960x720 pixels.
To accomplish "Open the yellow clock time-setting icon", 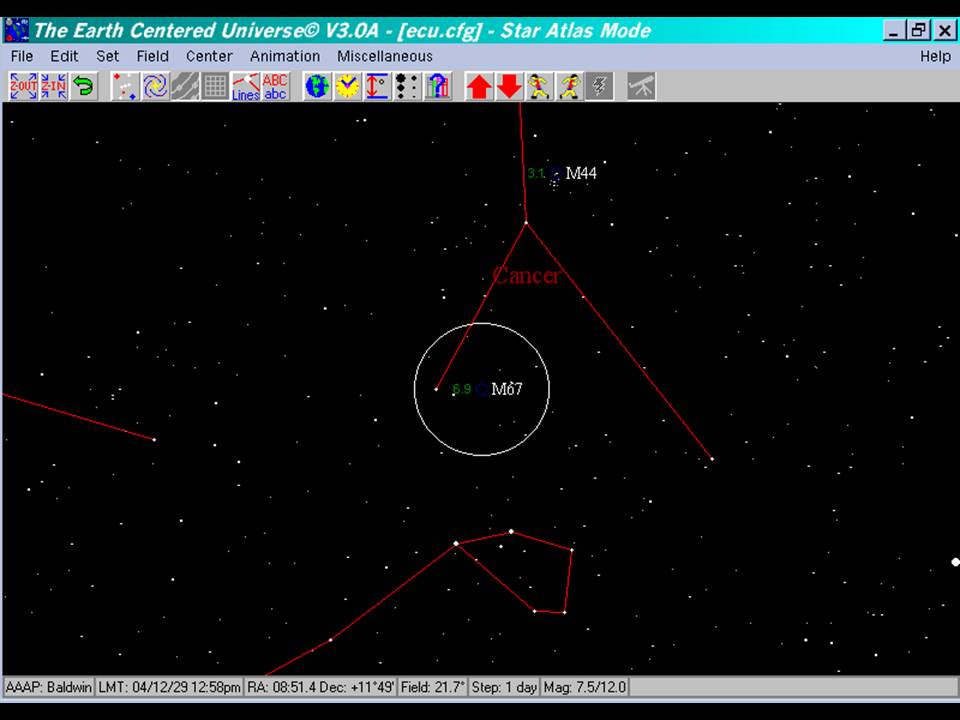I will (x=347, y=86).
